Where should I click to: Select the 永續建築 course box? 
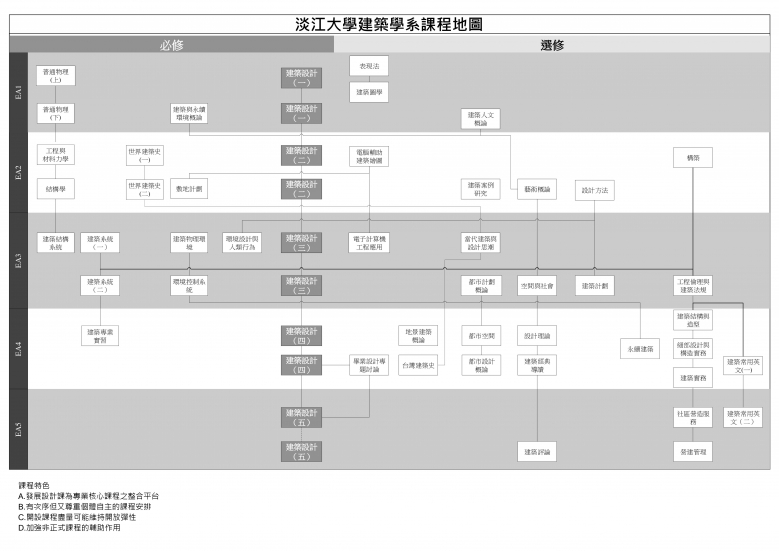coord(640,349)
